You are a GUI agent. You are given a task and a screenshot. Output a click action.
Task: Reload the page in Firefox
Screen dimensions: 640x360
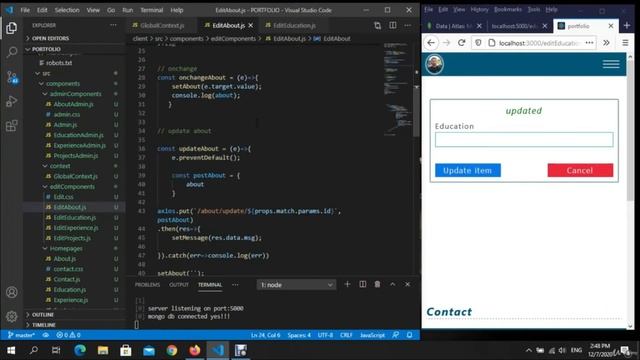point(462,42)
